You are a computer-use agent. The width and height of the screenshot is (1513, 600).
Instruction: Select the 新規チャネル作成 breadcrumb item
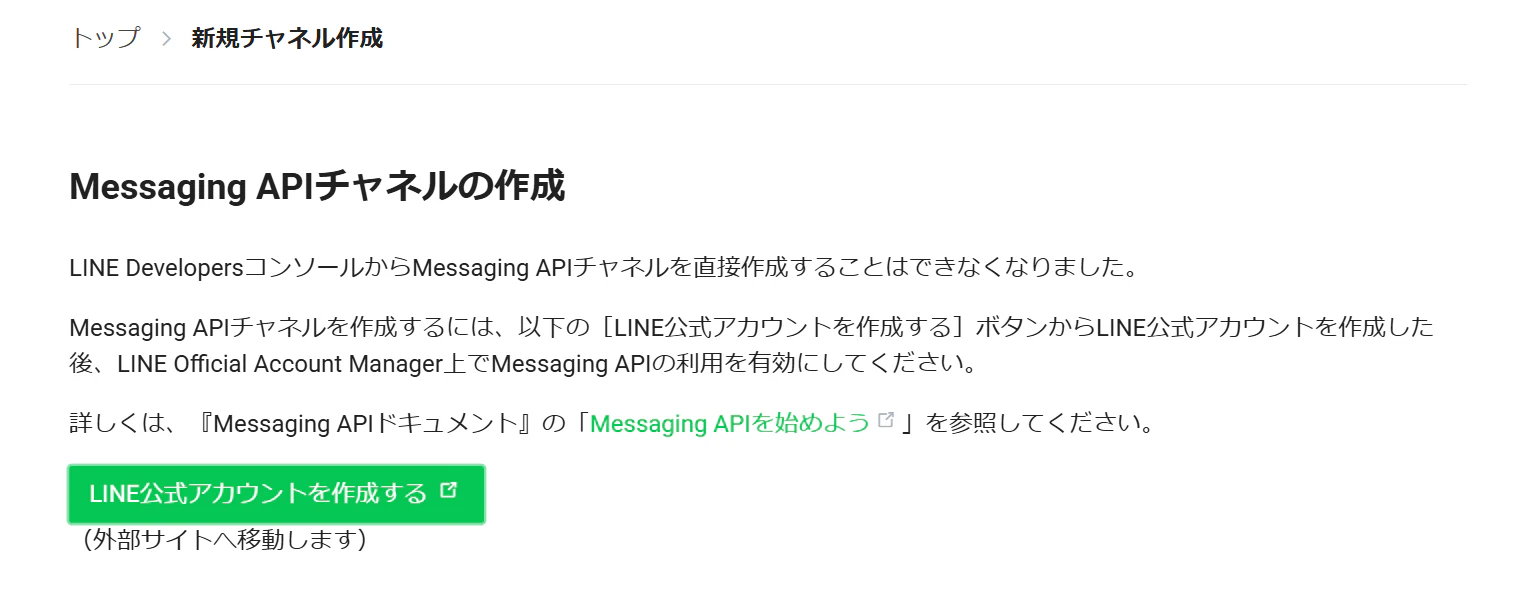[287, 39]
